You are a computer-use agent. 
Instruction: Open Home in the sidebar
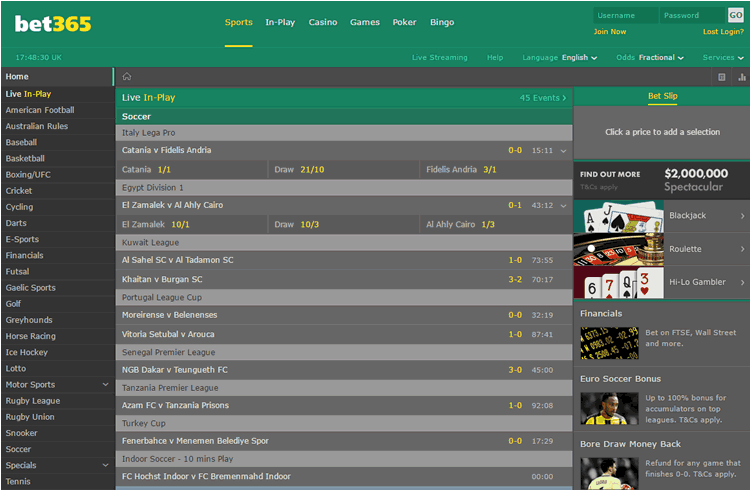click(57, 77)
